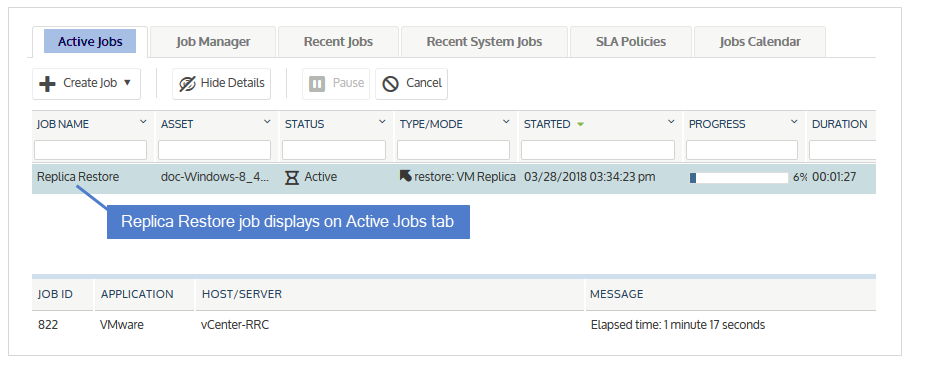Open the Recent Jobs tab
The width and height of the screenshot is (927, 381).
pyautogui.click(x=338, y=41)
